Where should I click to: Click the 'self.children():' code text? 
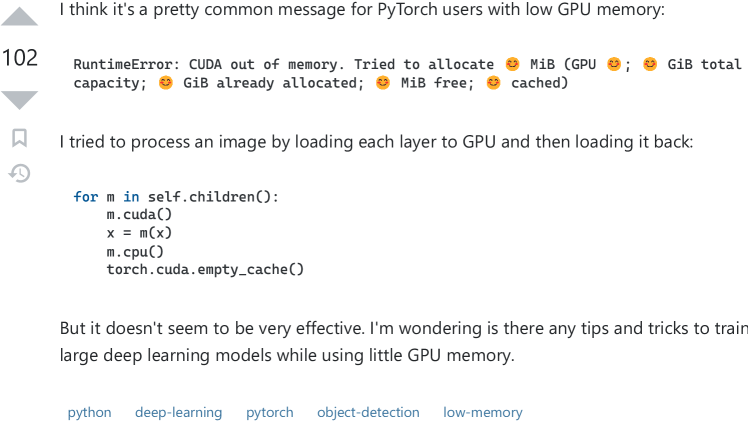pos(213,196)
